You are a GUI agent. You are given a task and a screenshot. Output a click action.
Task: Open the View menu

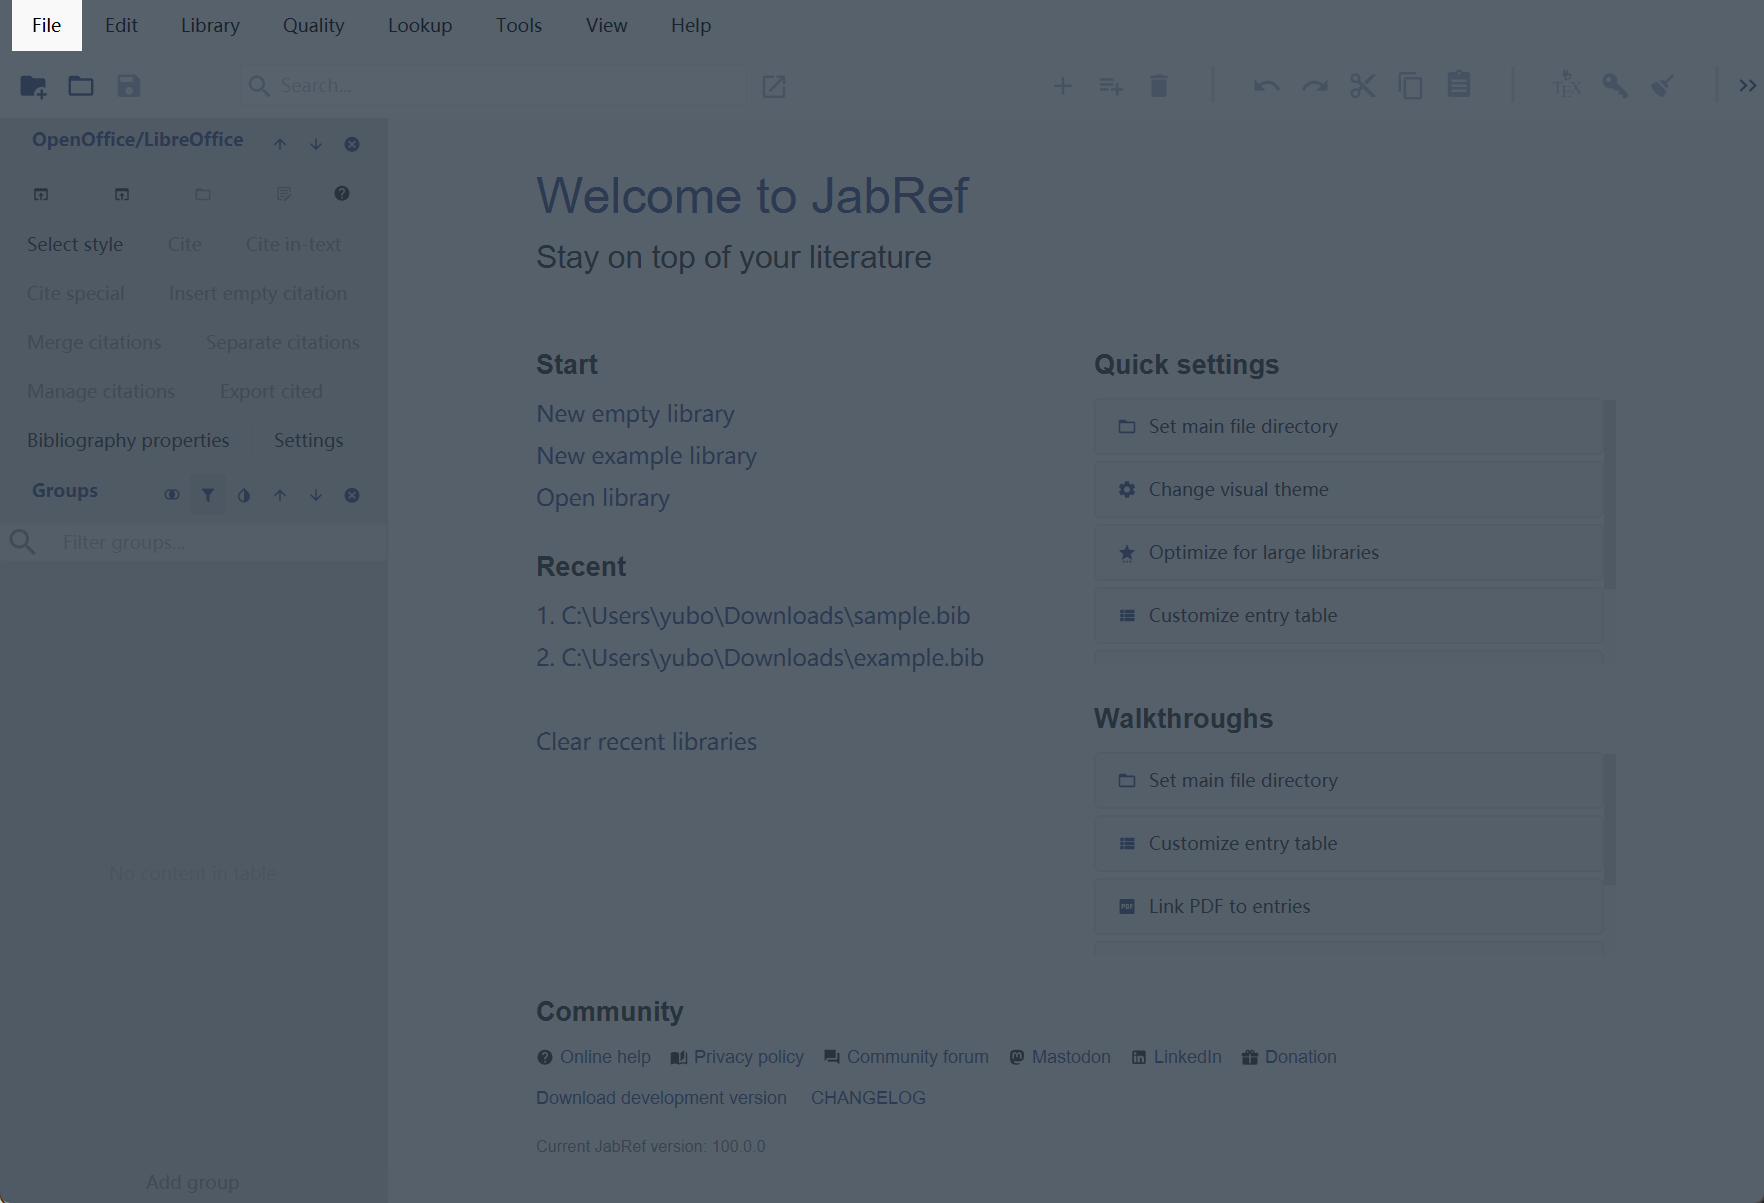click(x=607, y=25)
